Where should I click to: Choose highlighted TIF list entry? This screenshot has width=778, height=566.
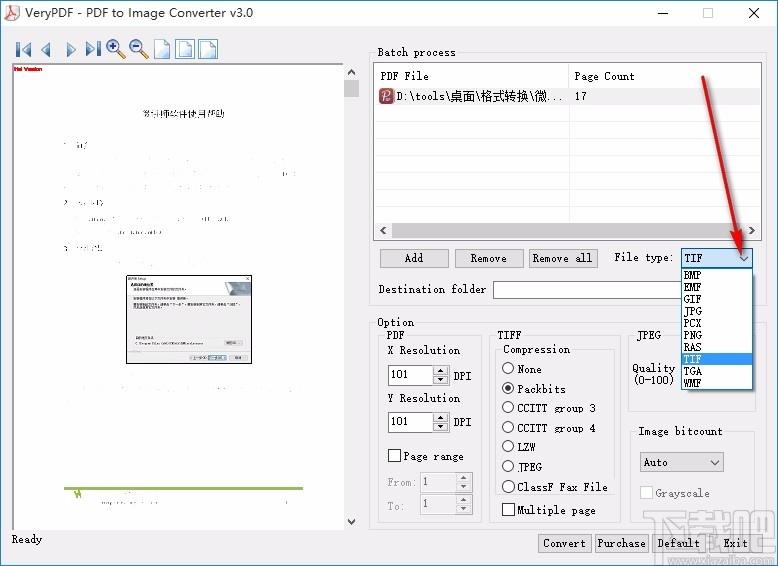tap(716, 359)
